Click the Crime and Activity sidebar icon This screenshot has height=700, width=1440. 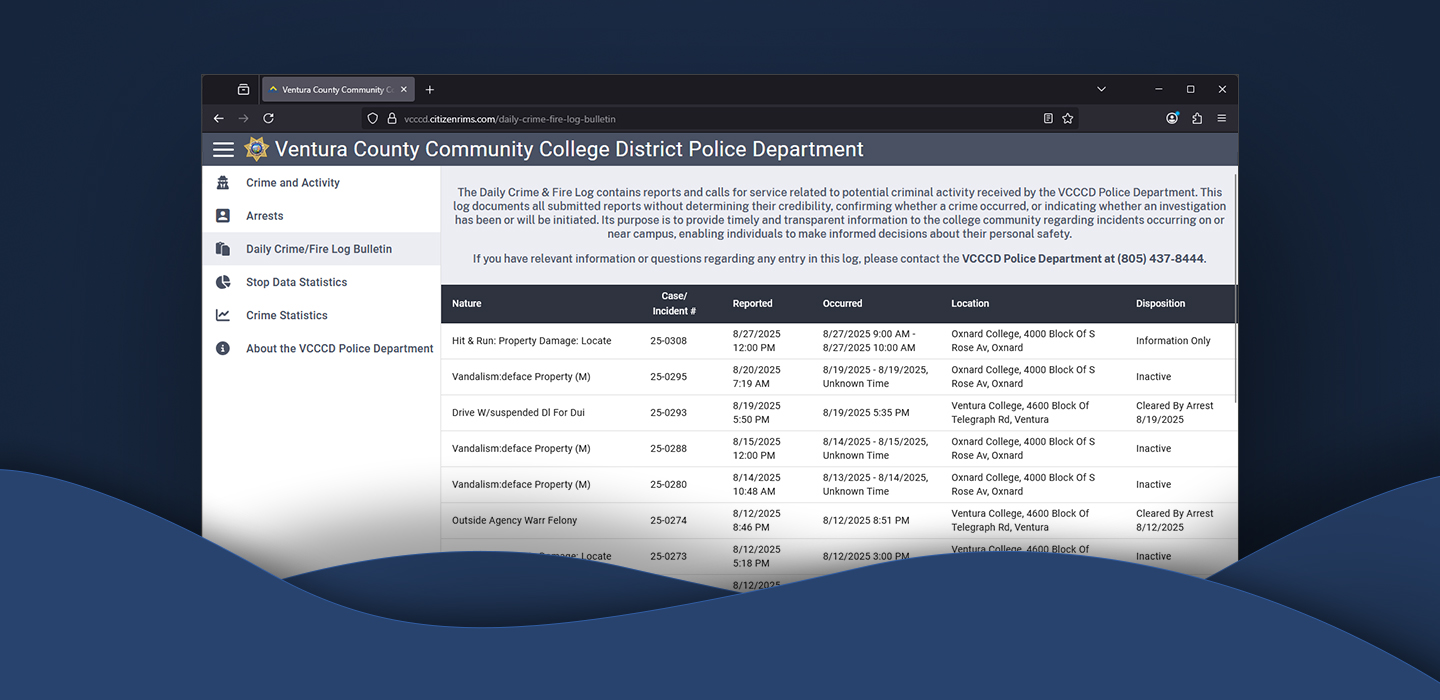[223, 183]
